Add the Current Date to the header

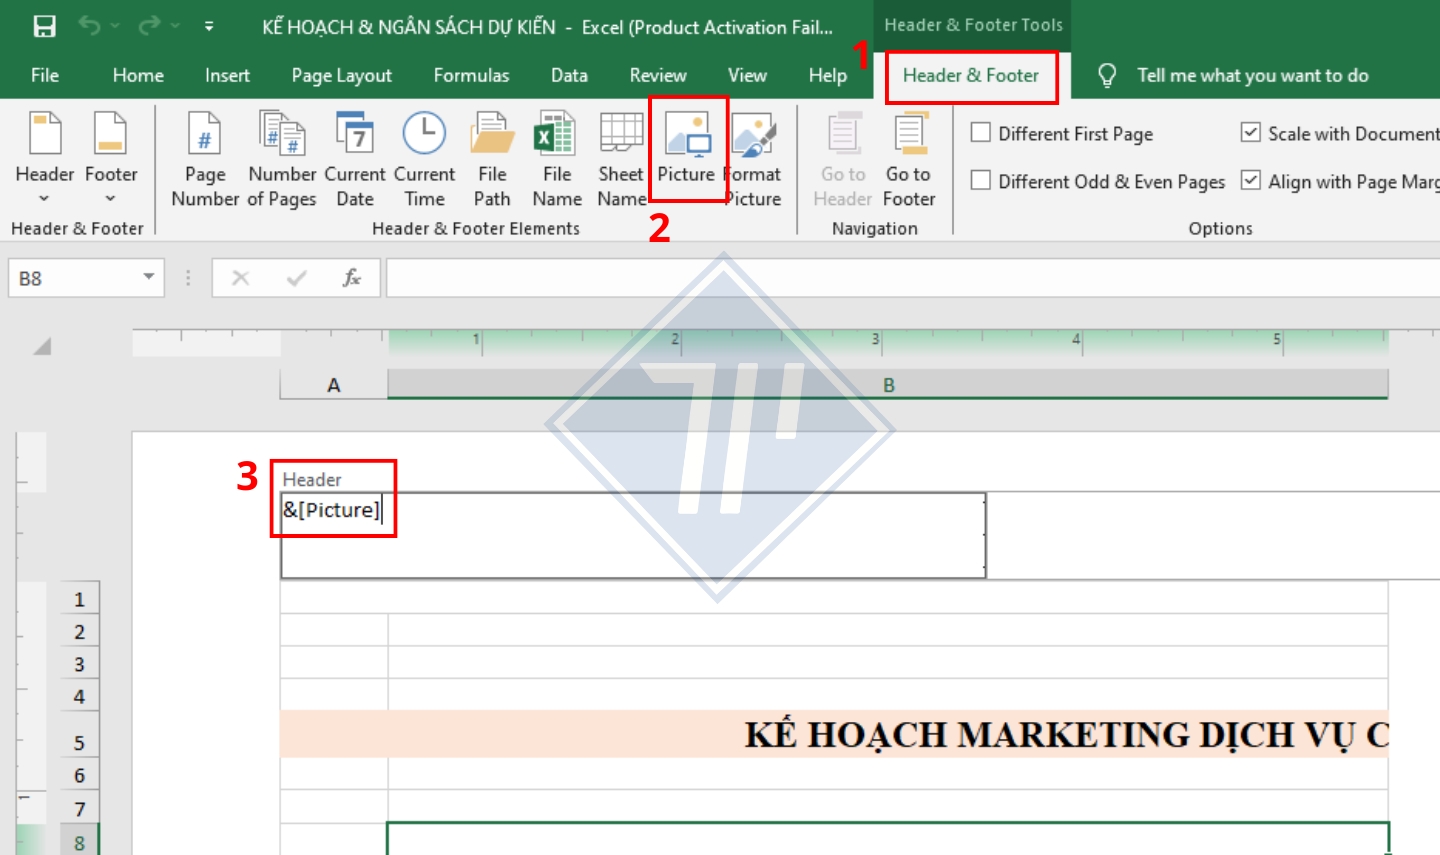tap(355, 160)
